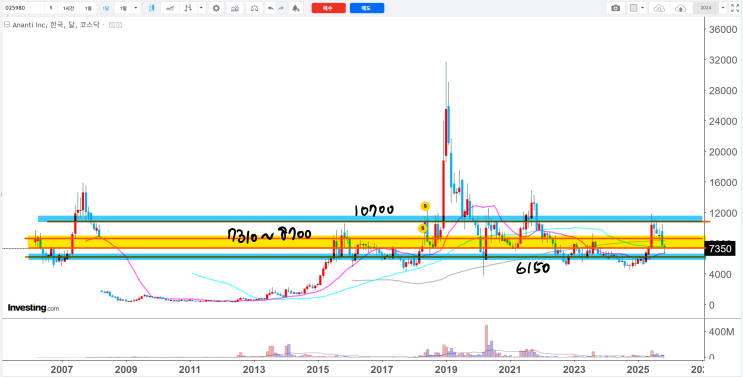743x377 pixels.
Task: Click the undo arrow
Action: point(271,8)
